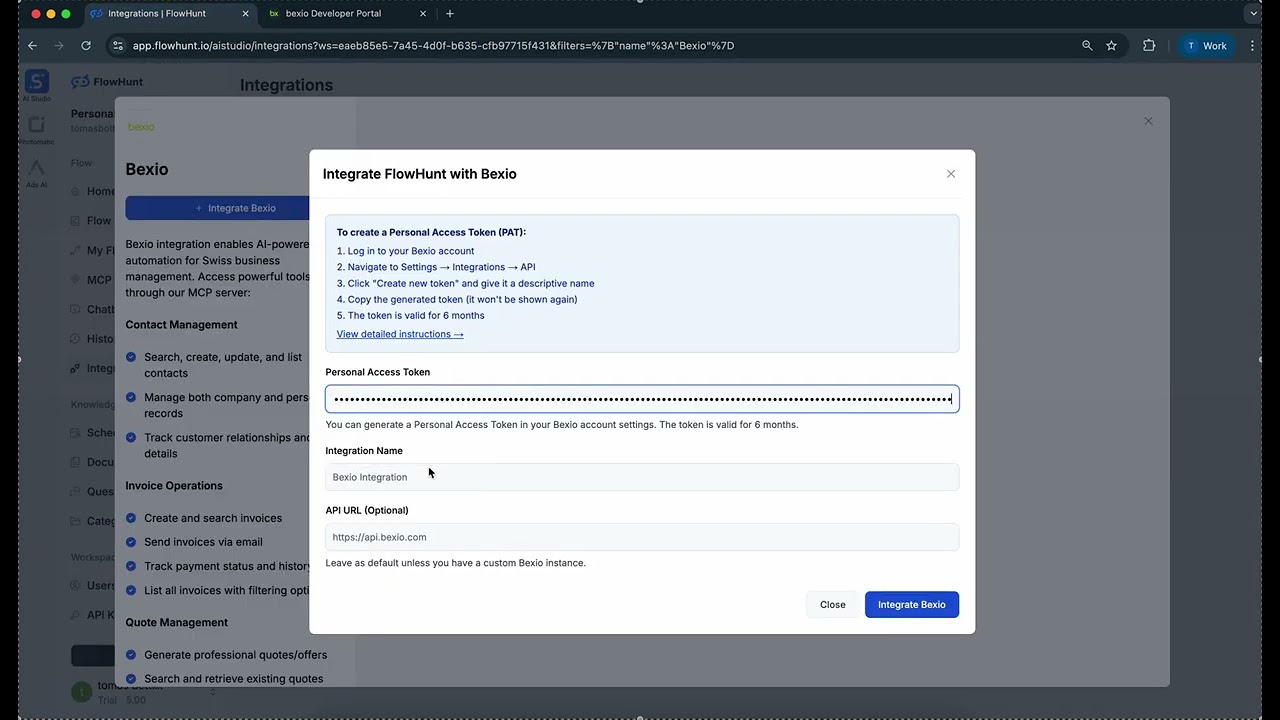Go back in browser history
This screenshot has width=1280, height=720.
point(32,46)
